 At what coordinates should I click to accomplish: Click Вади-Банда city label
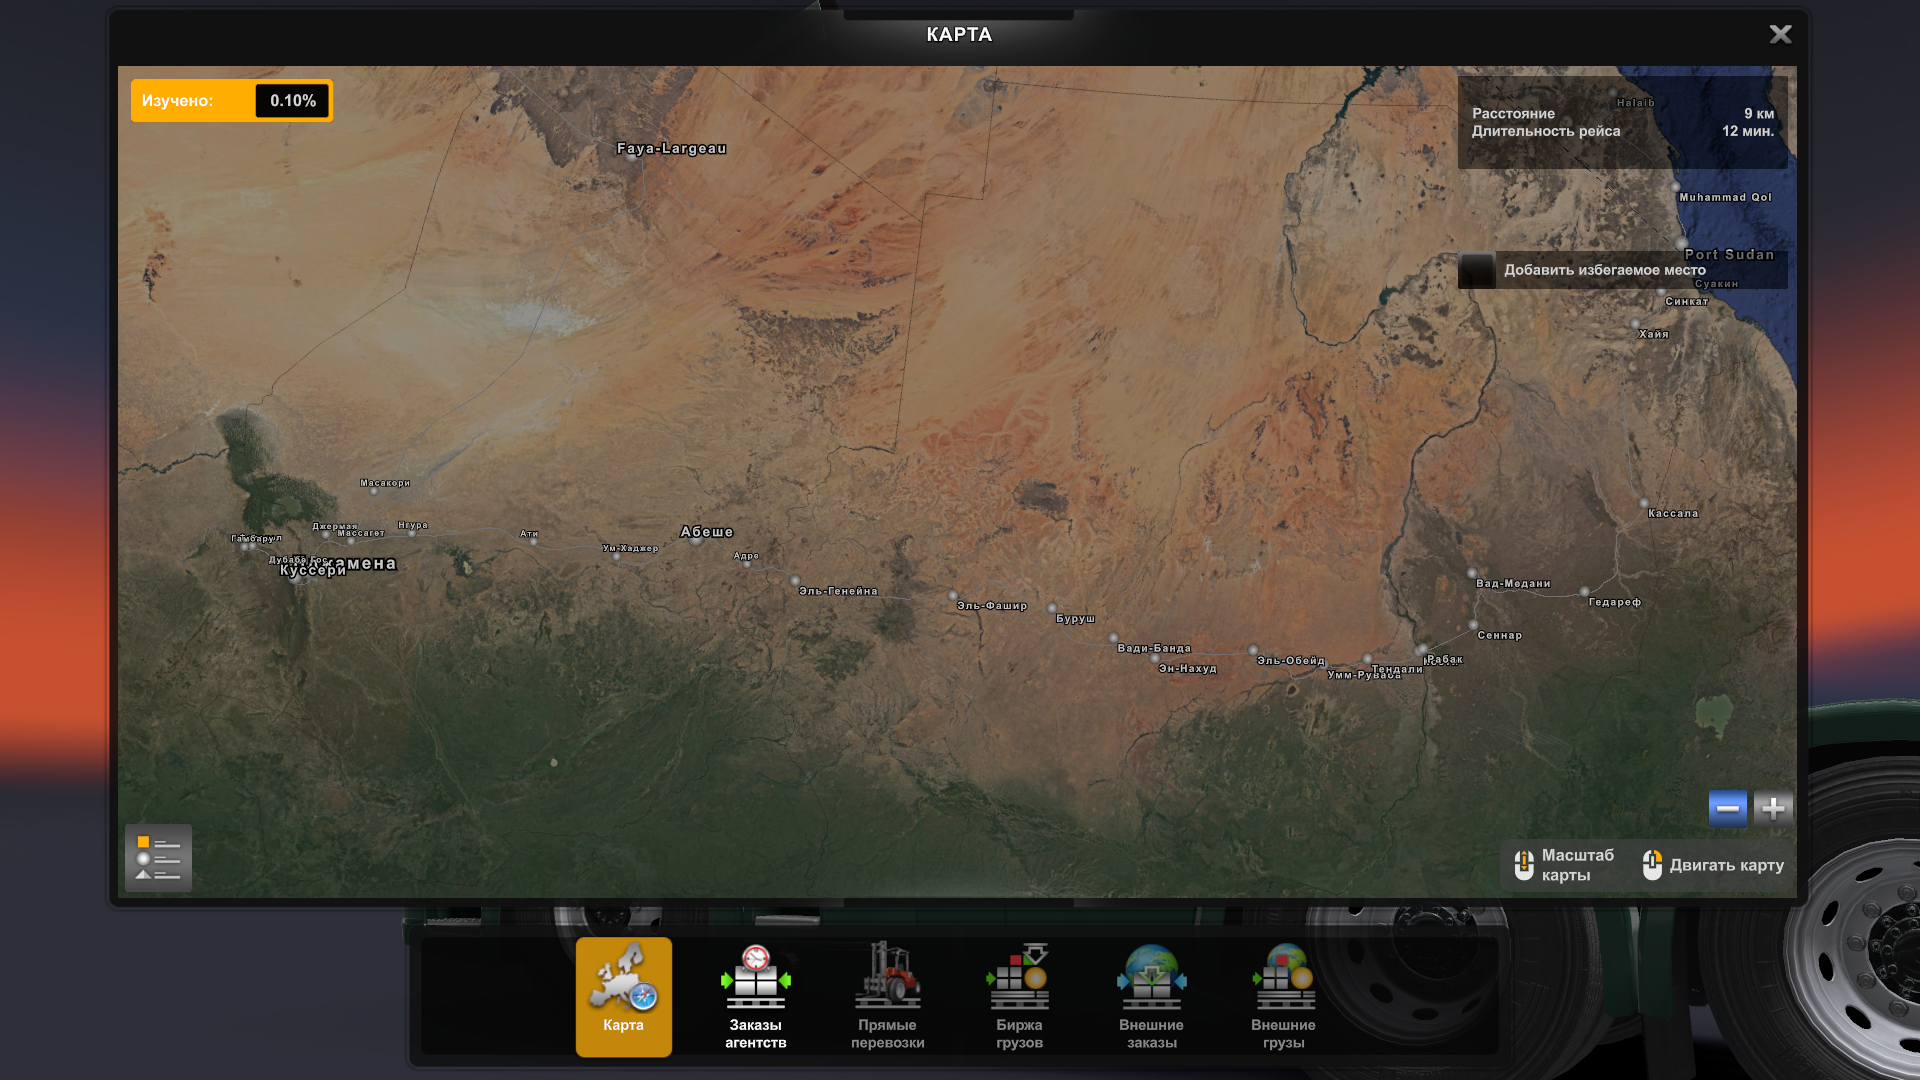tap(1154, 648)
